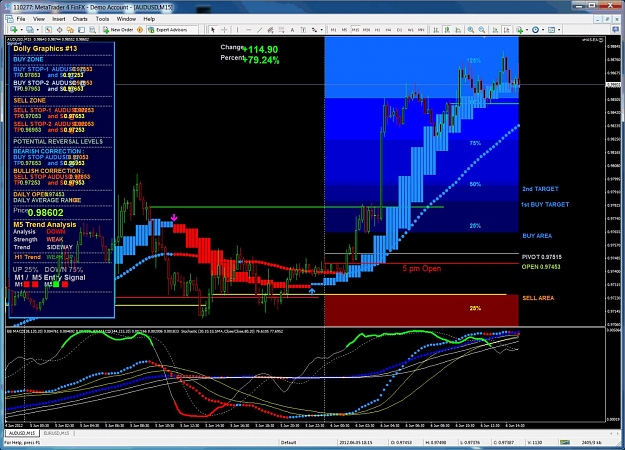Open the Charts menu
The image size is (625, 450).
[80, 19]
